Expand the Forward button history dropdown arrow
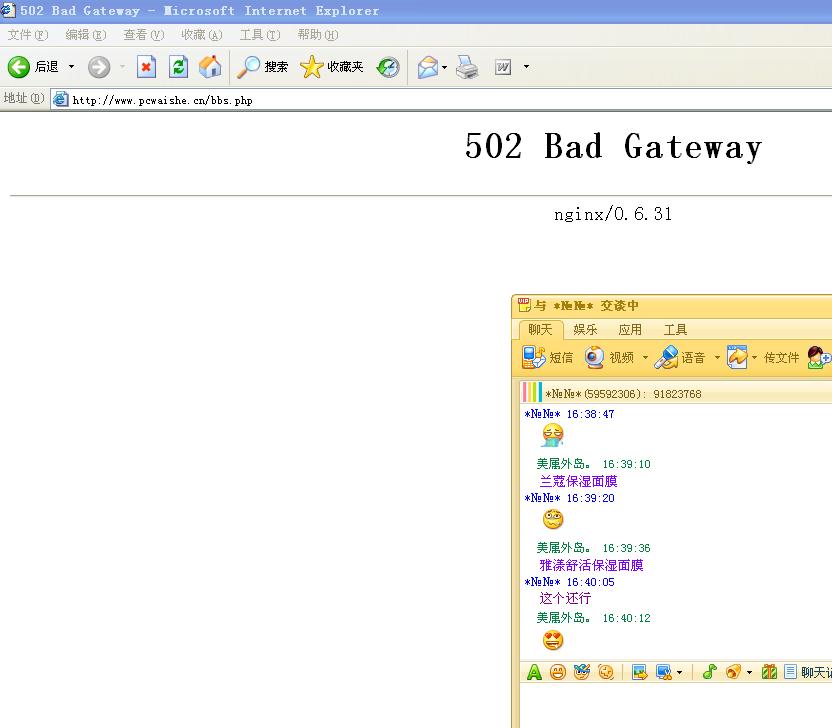 click(x=123, y=67)
